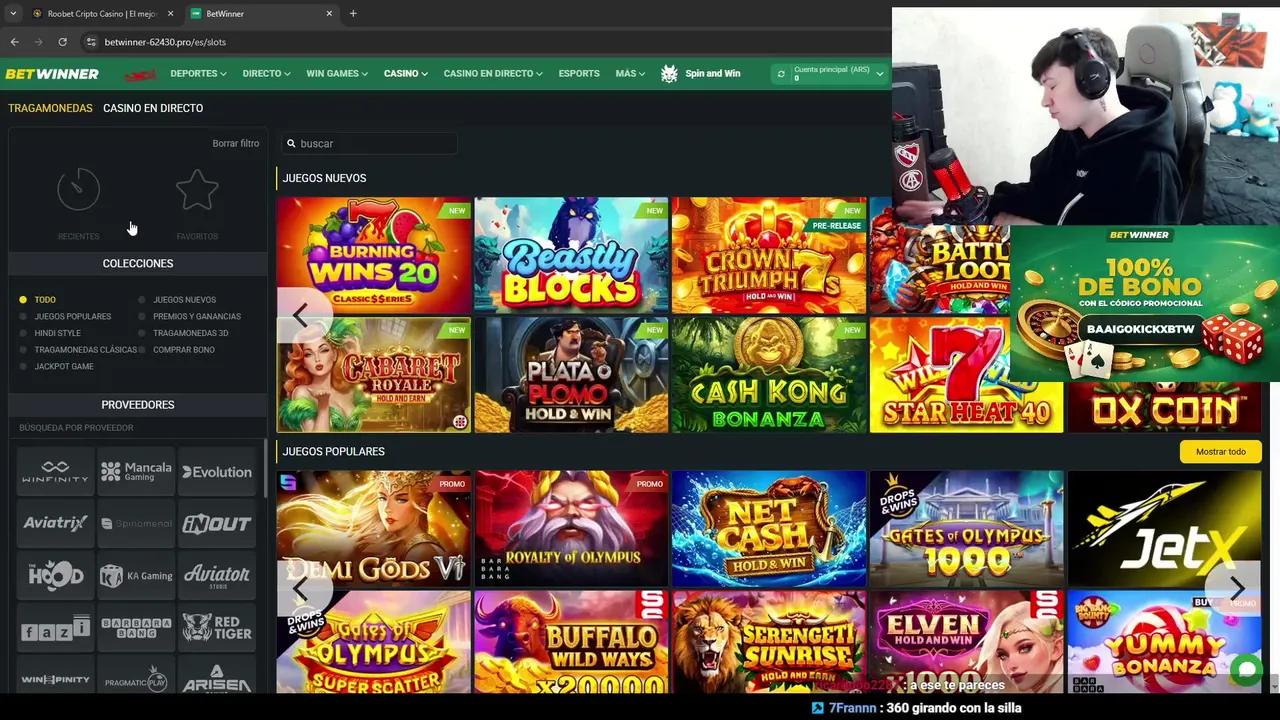The height and width of the screenshot is (720, 1280).
Task: Click the browser address bar
Action: (480, 42)
